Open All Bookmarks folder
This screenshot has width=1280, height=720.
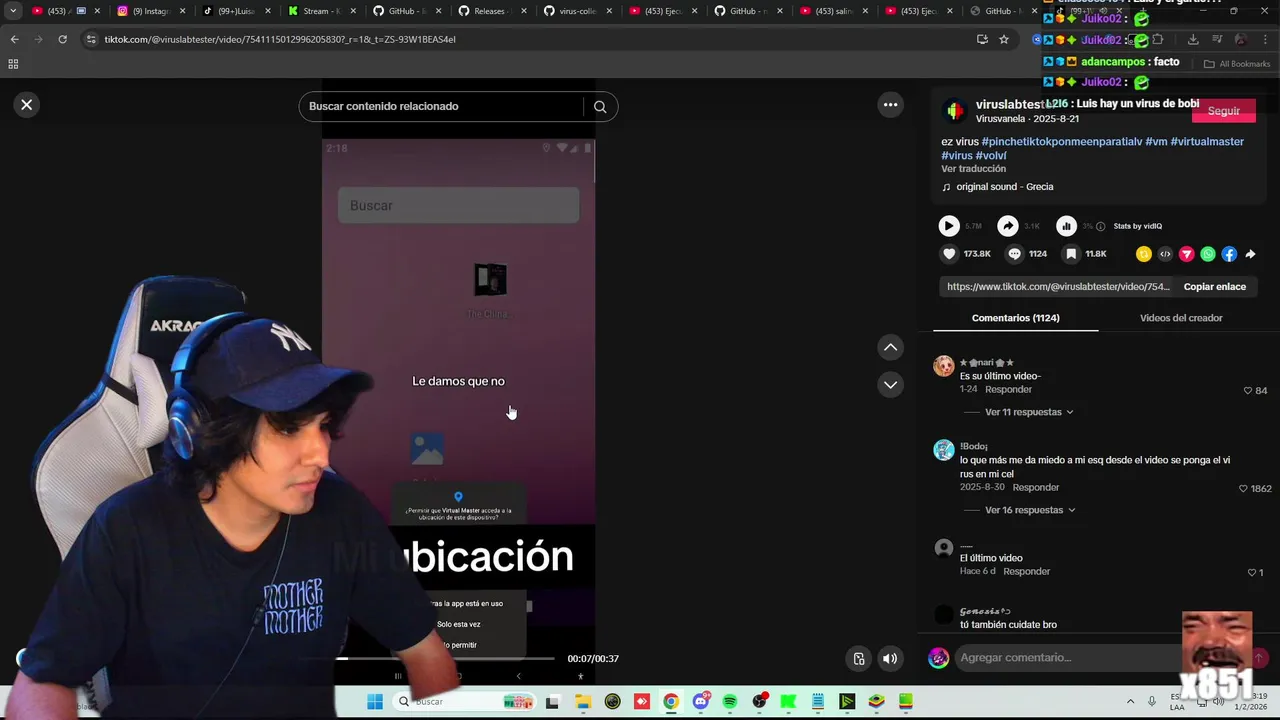coord(1236,64)
